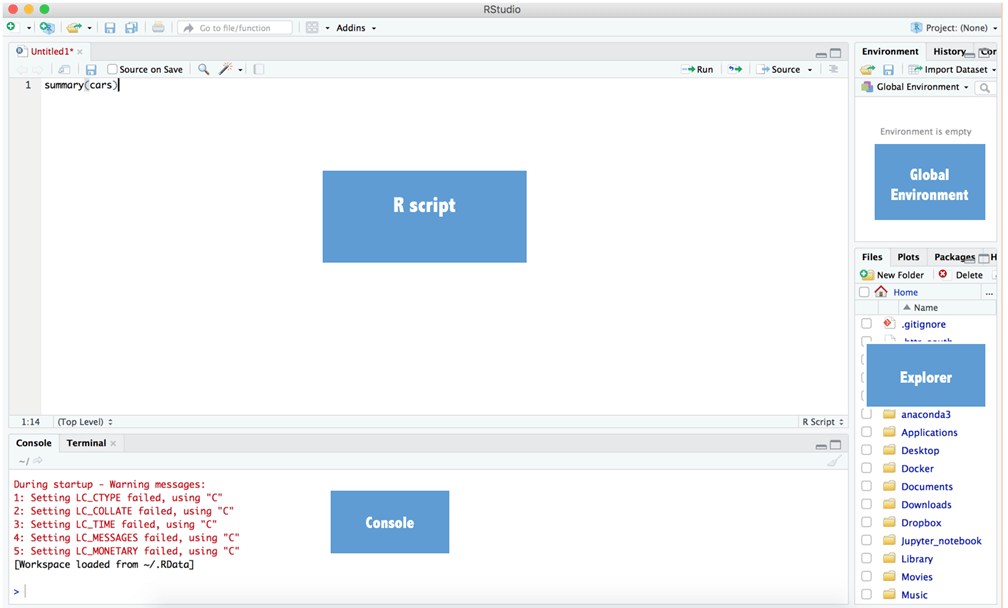Save the current script
The width and height of the screenshot is (1008, 608).
pos(110,27)
